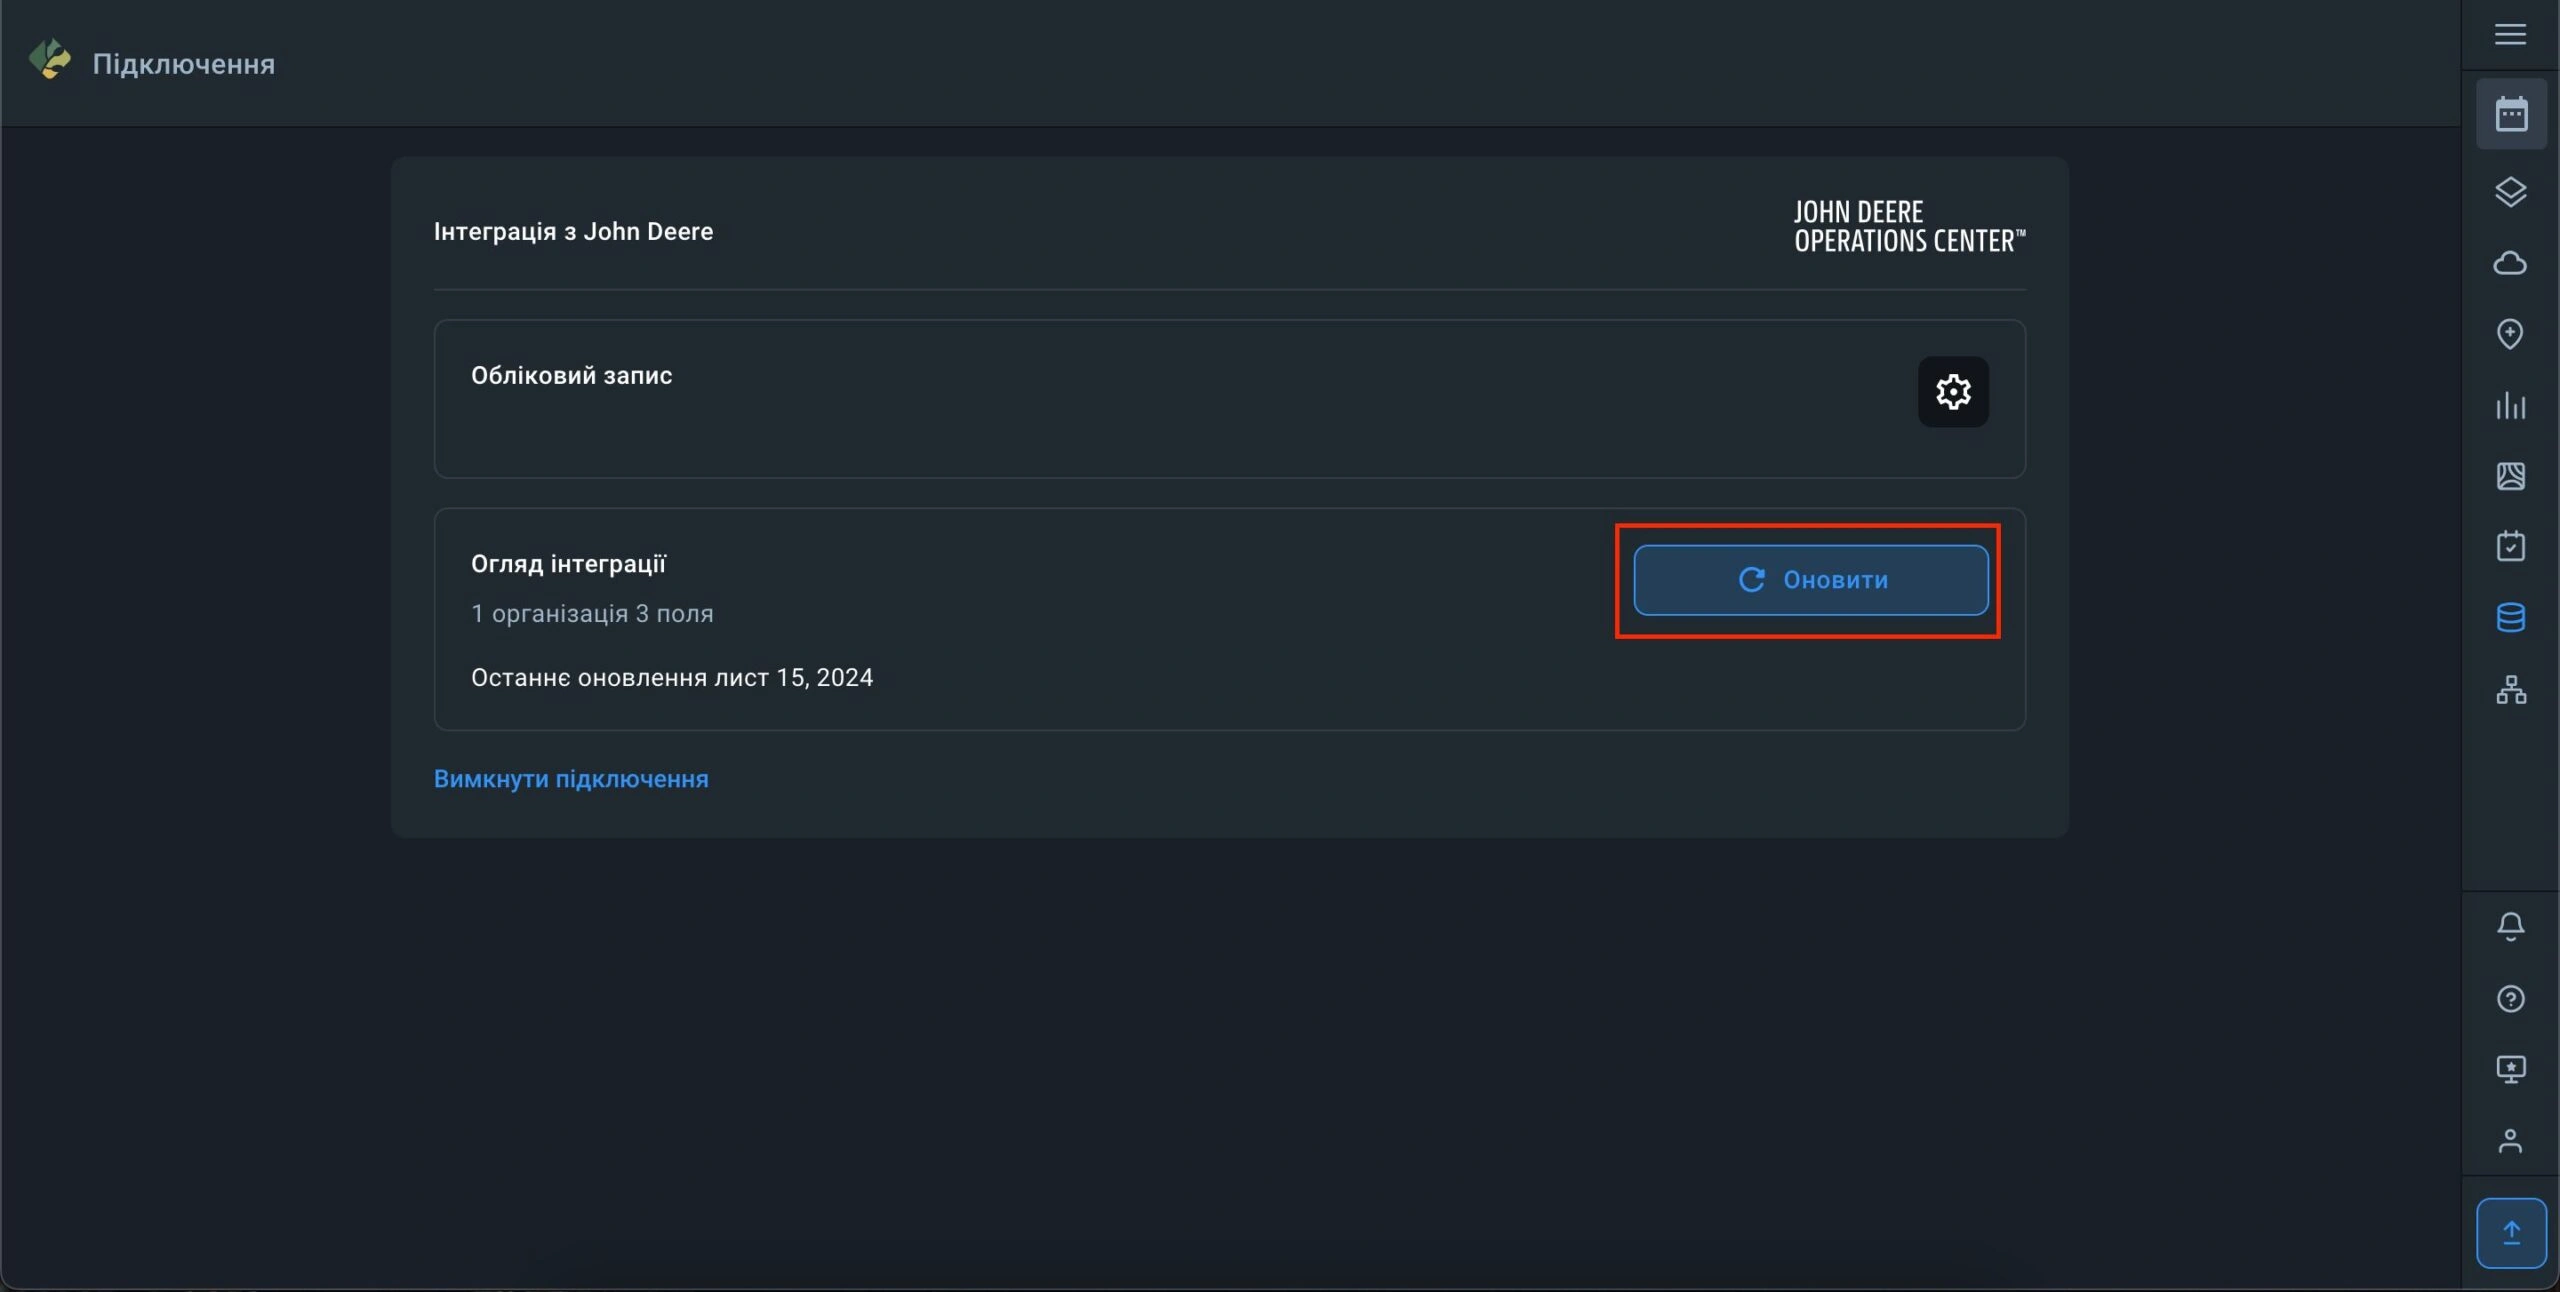Open the hamburger menu icon
The image size is (2560, 1292).
pyautogui.click(x=2510, y=35)
